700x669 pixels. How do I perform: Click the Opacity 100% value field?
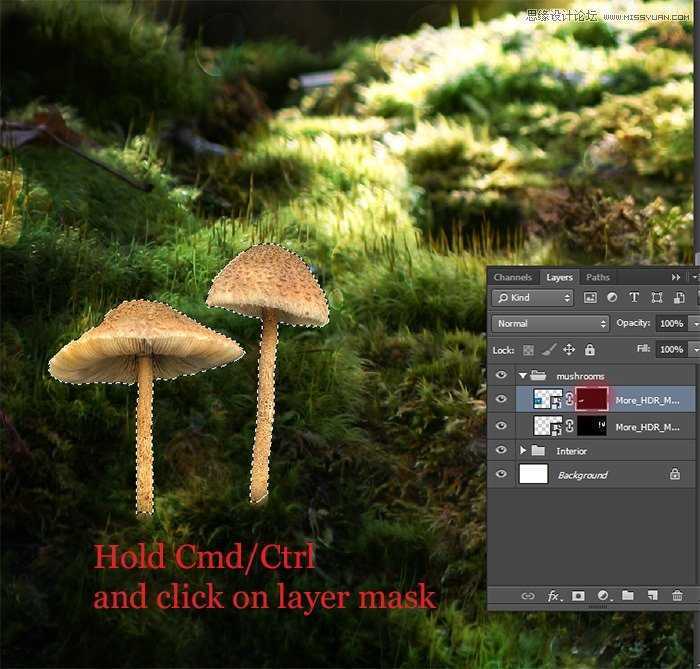click(672, 324)
